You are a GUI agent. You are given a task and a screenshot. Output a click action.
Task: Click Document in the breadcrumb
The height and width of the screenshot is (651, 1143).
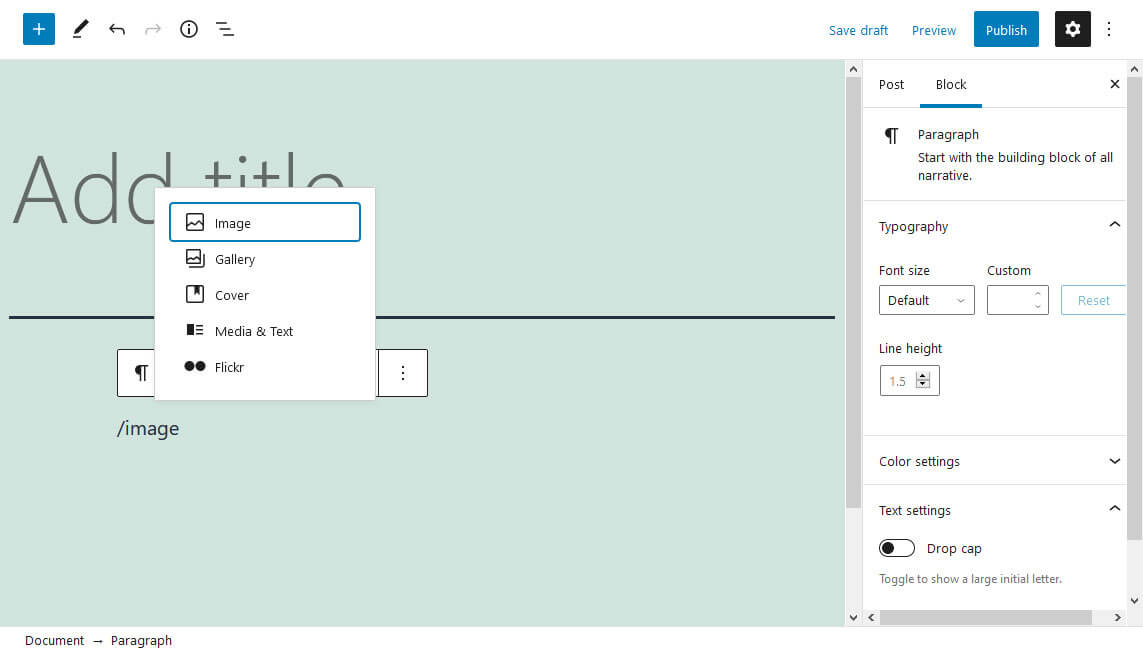(55, 640)
